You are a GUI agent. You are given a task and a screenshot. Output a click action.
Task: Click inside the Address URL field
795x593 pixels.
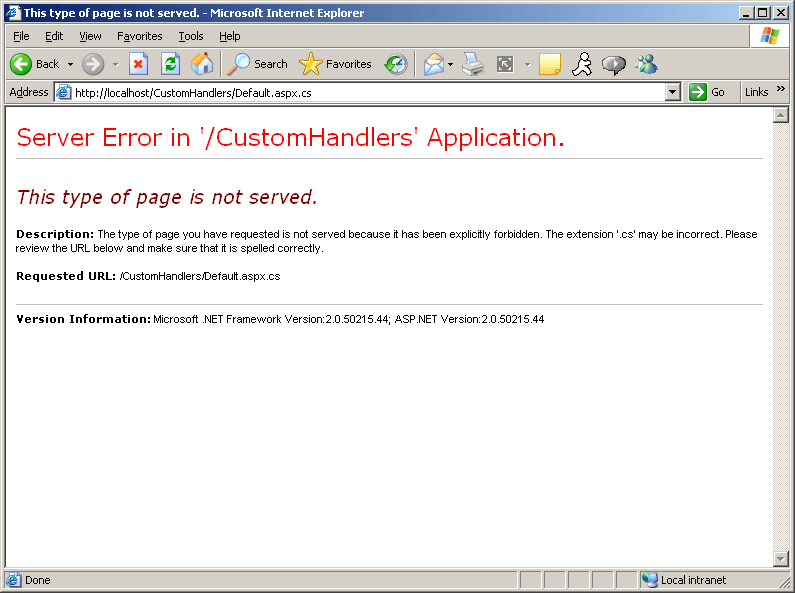360,92
